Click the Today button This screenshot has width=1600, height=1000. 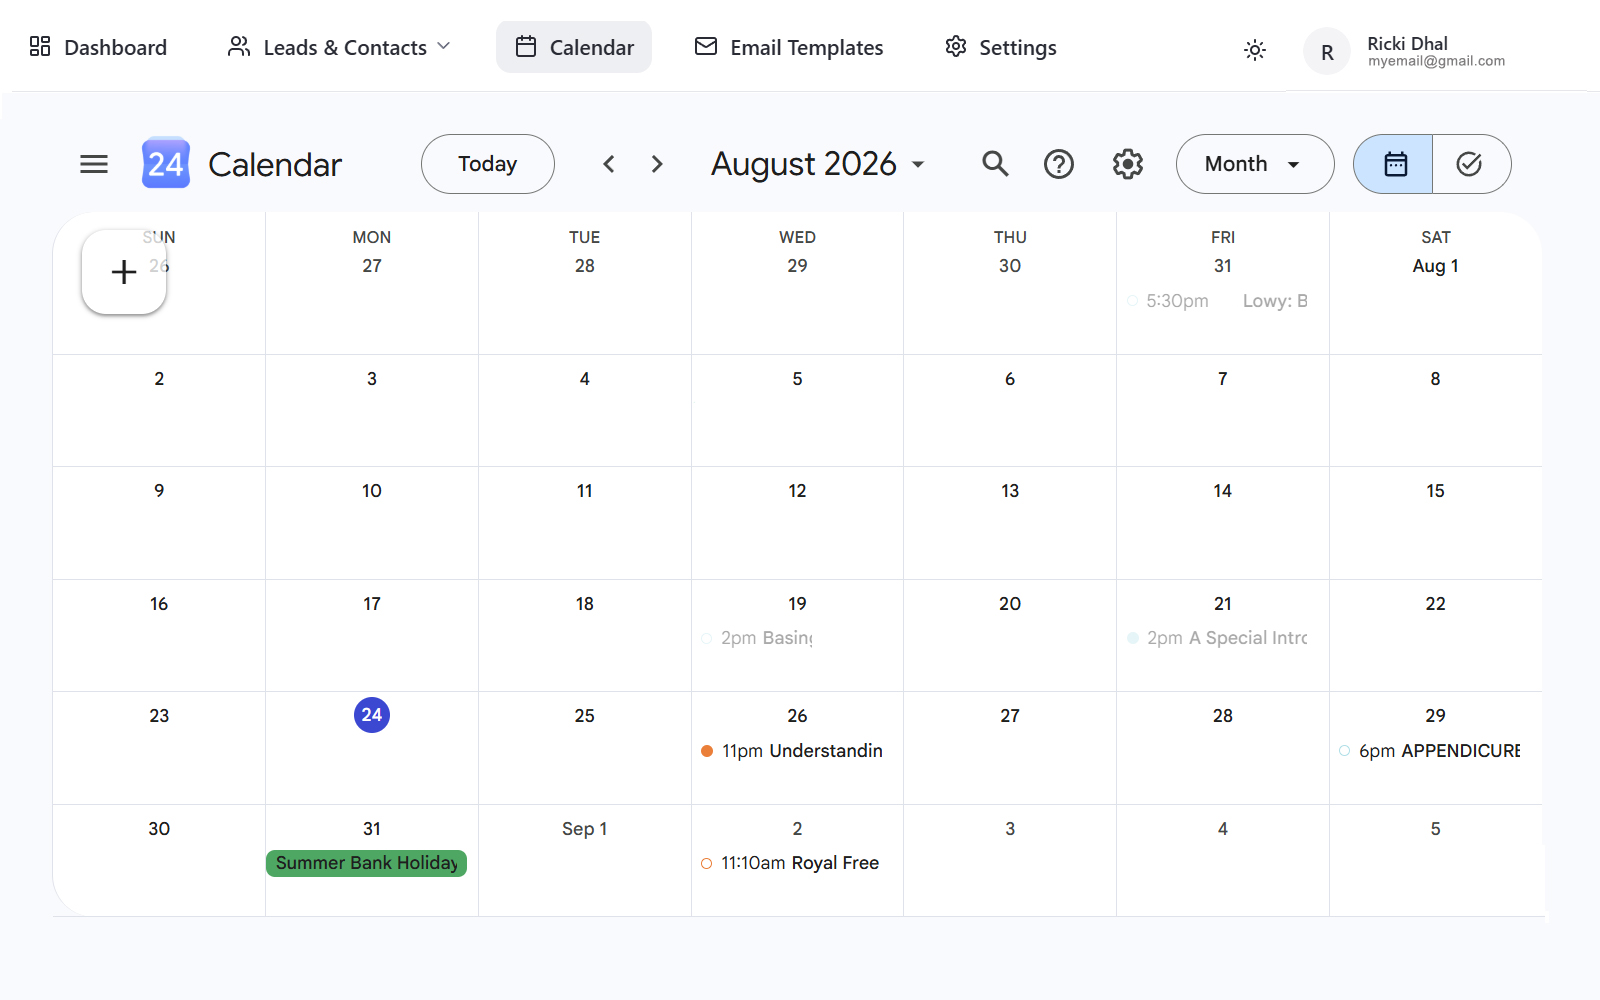coord(488,164)
